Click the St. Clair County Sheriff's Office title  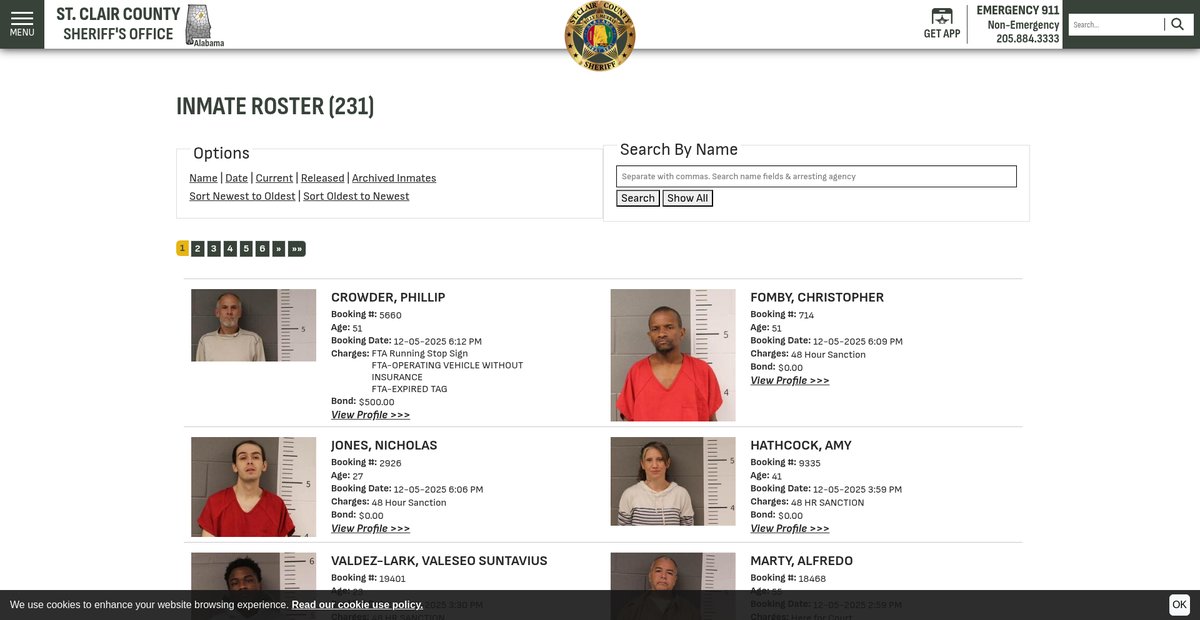[118, 24]
